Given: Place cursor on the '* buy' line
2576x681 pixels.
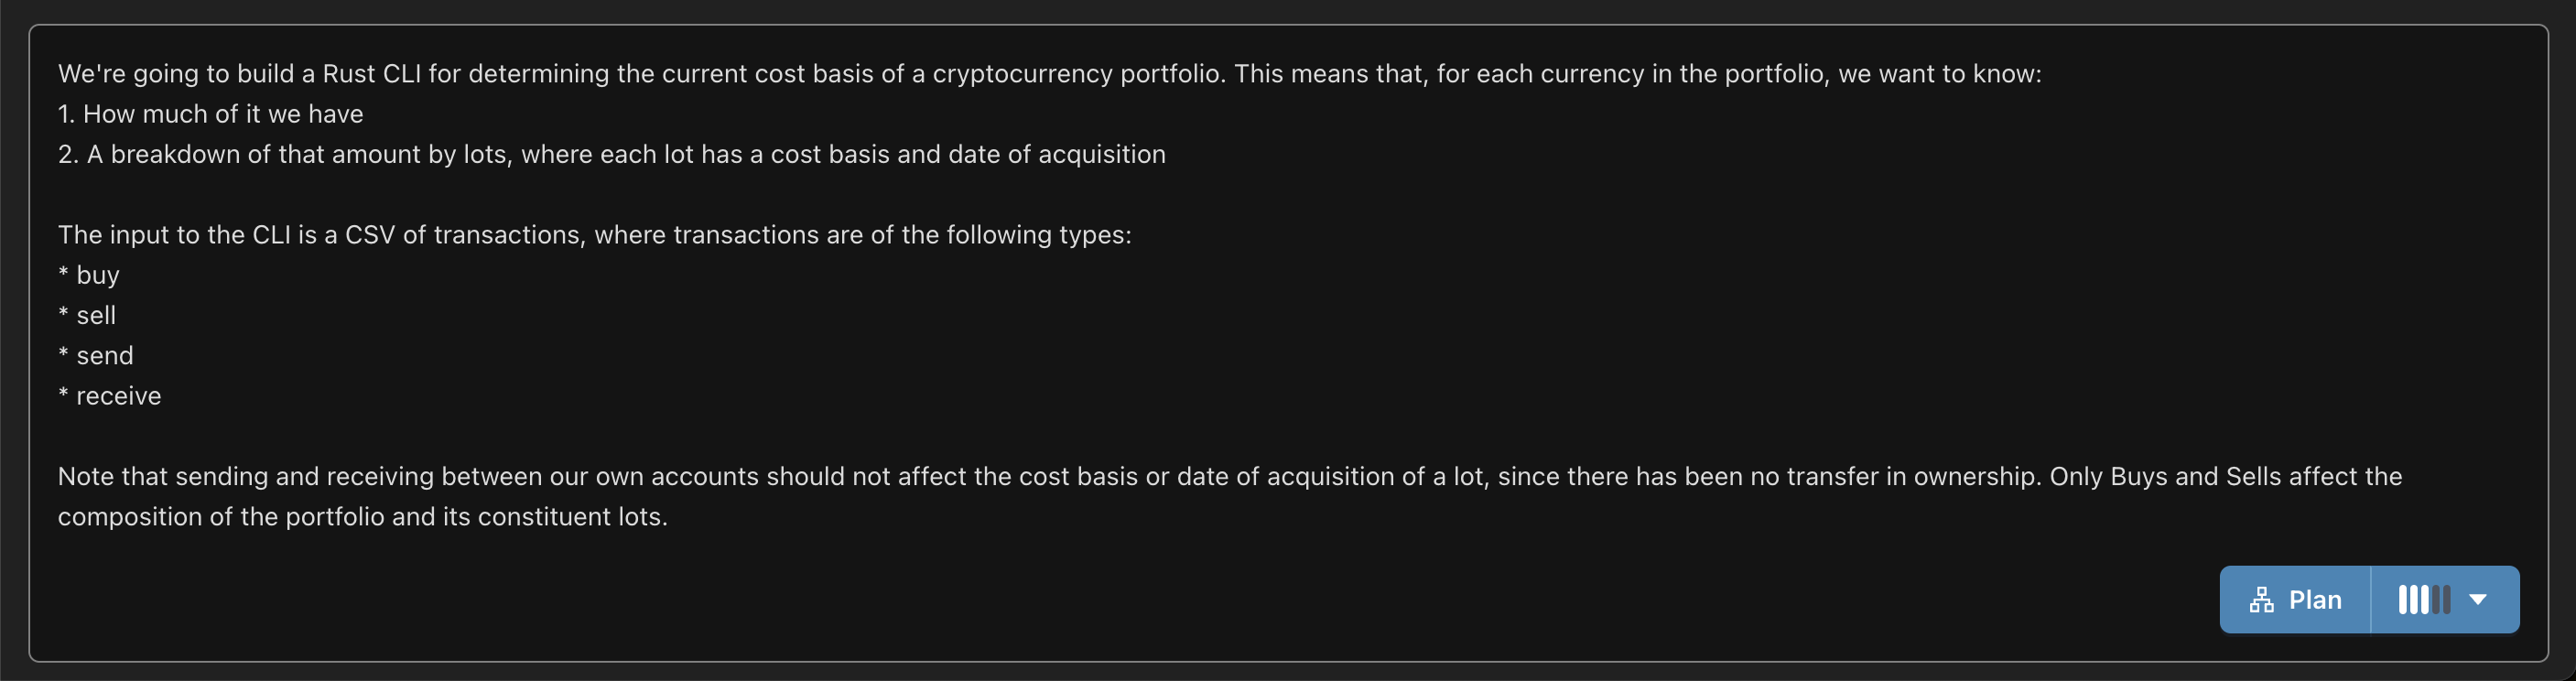Looking at the screenshot, I should pos(89,275).
